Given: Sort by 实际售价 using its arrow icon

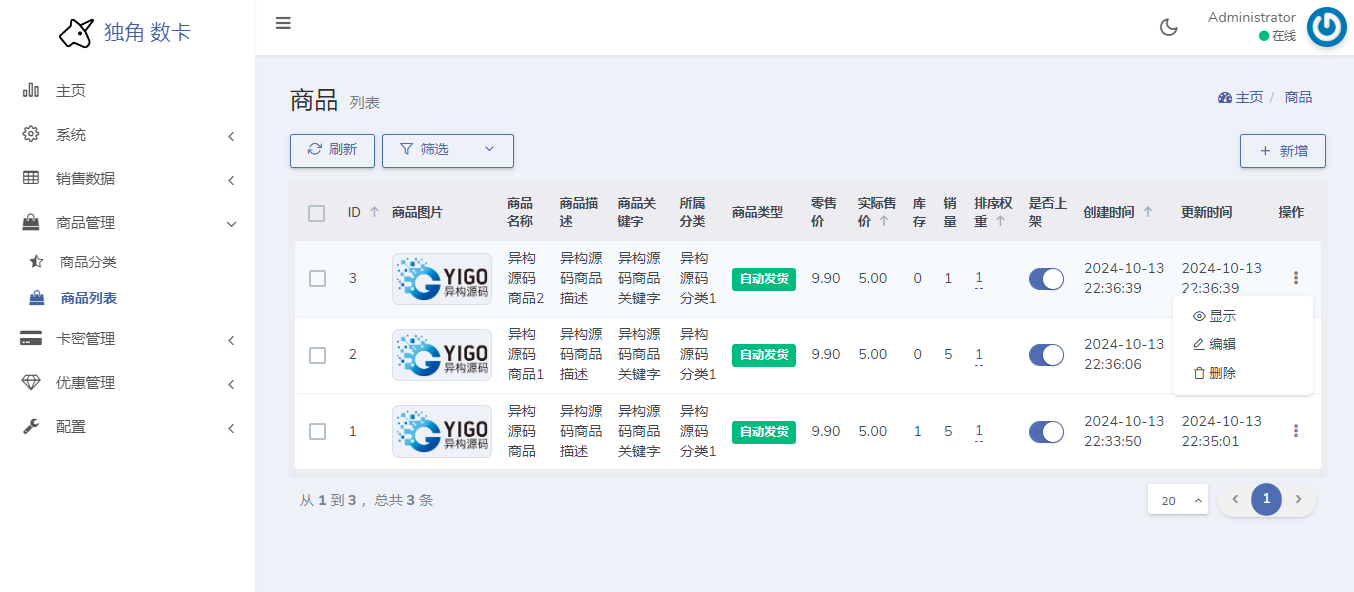Looking at the screenshot, I should click(884, 222).
